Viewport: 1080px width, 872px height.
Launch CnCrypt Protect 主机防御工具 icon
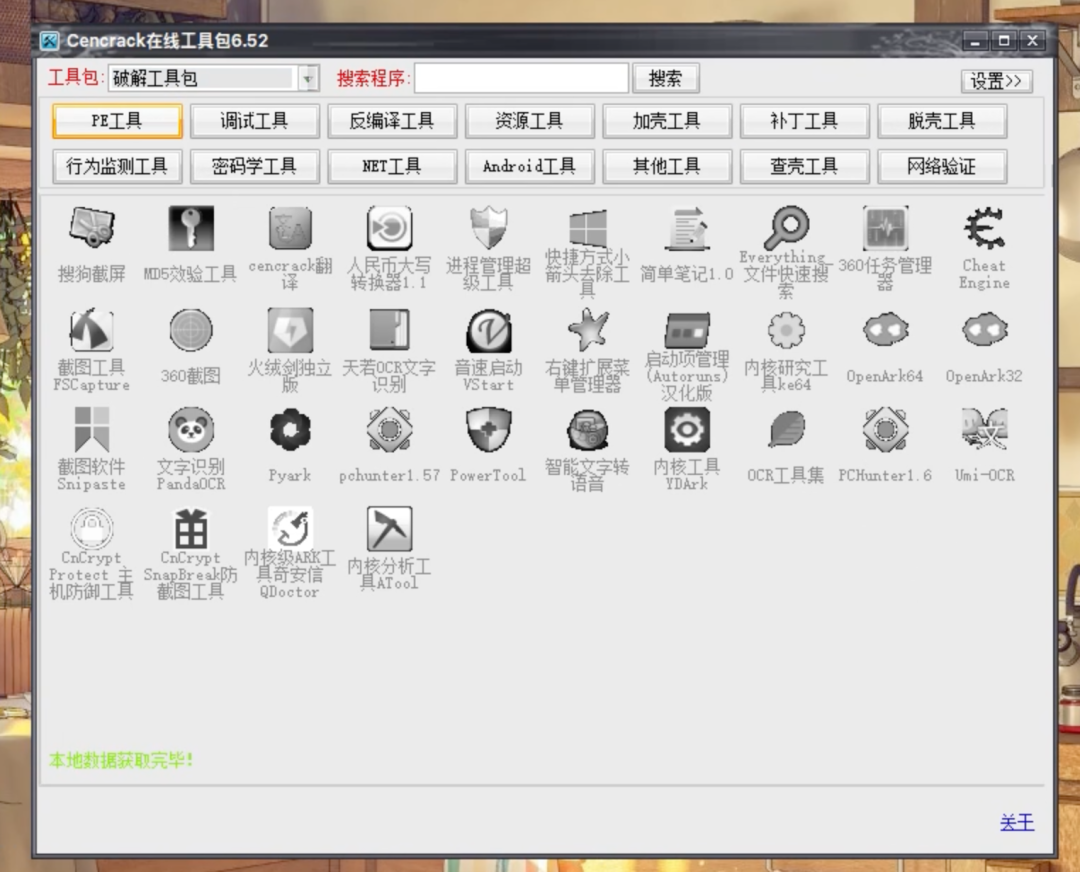[x=92, y=528]
